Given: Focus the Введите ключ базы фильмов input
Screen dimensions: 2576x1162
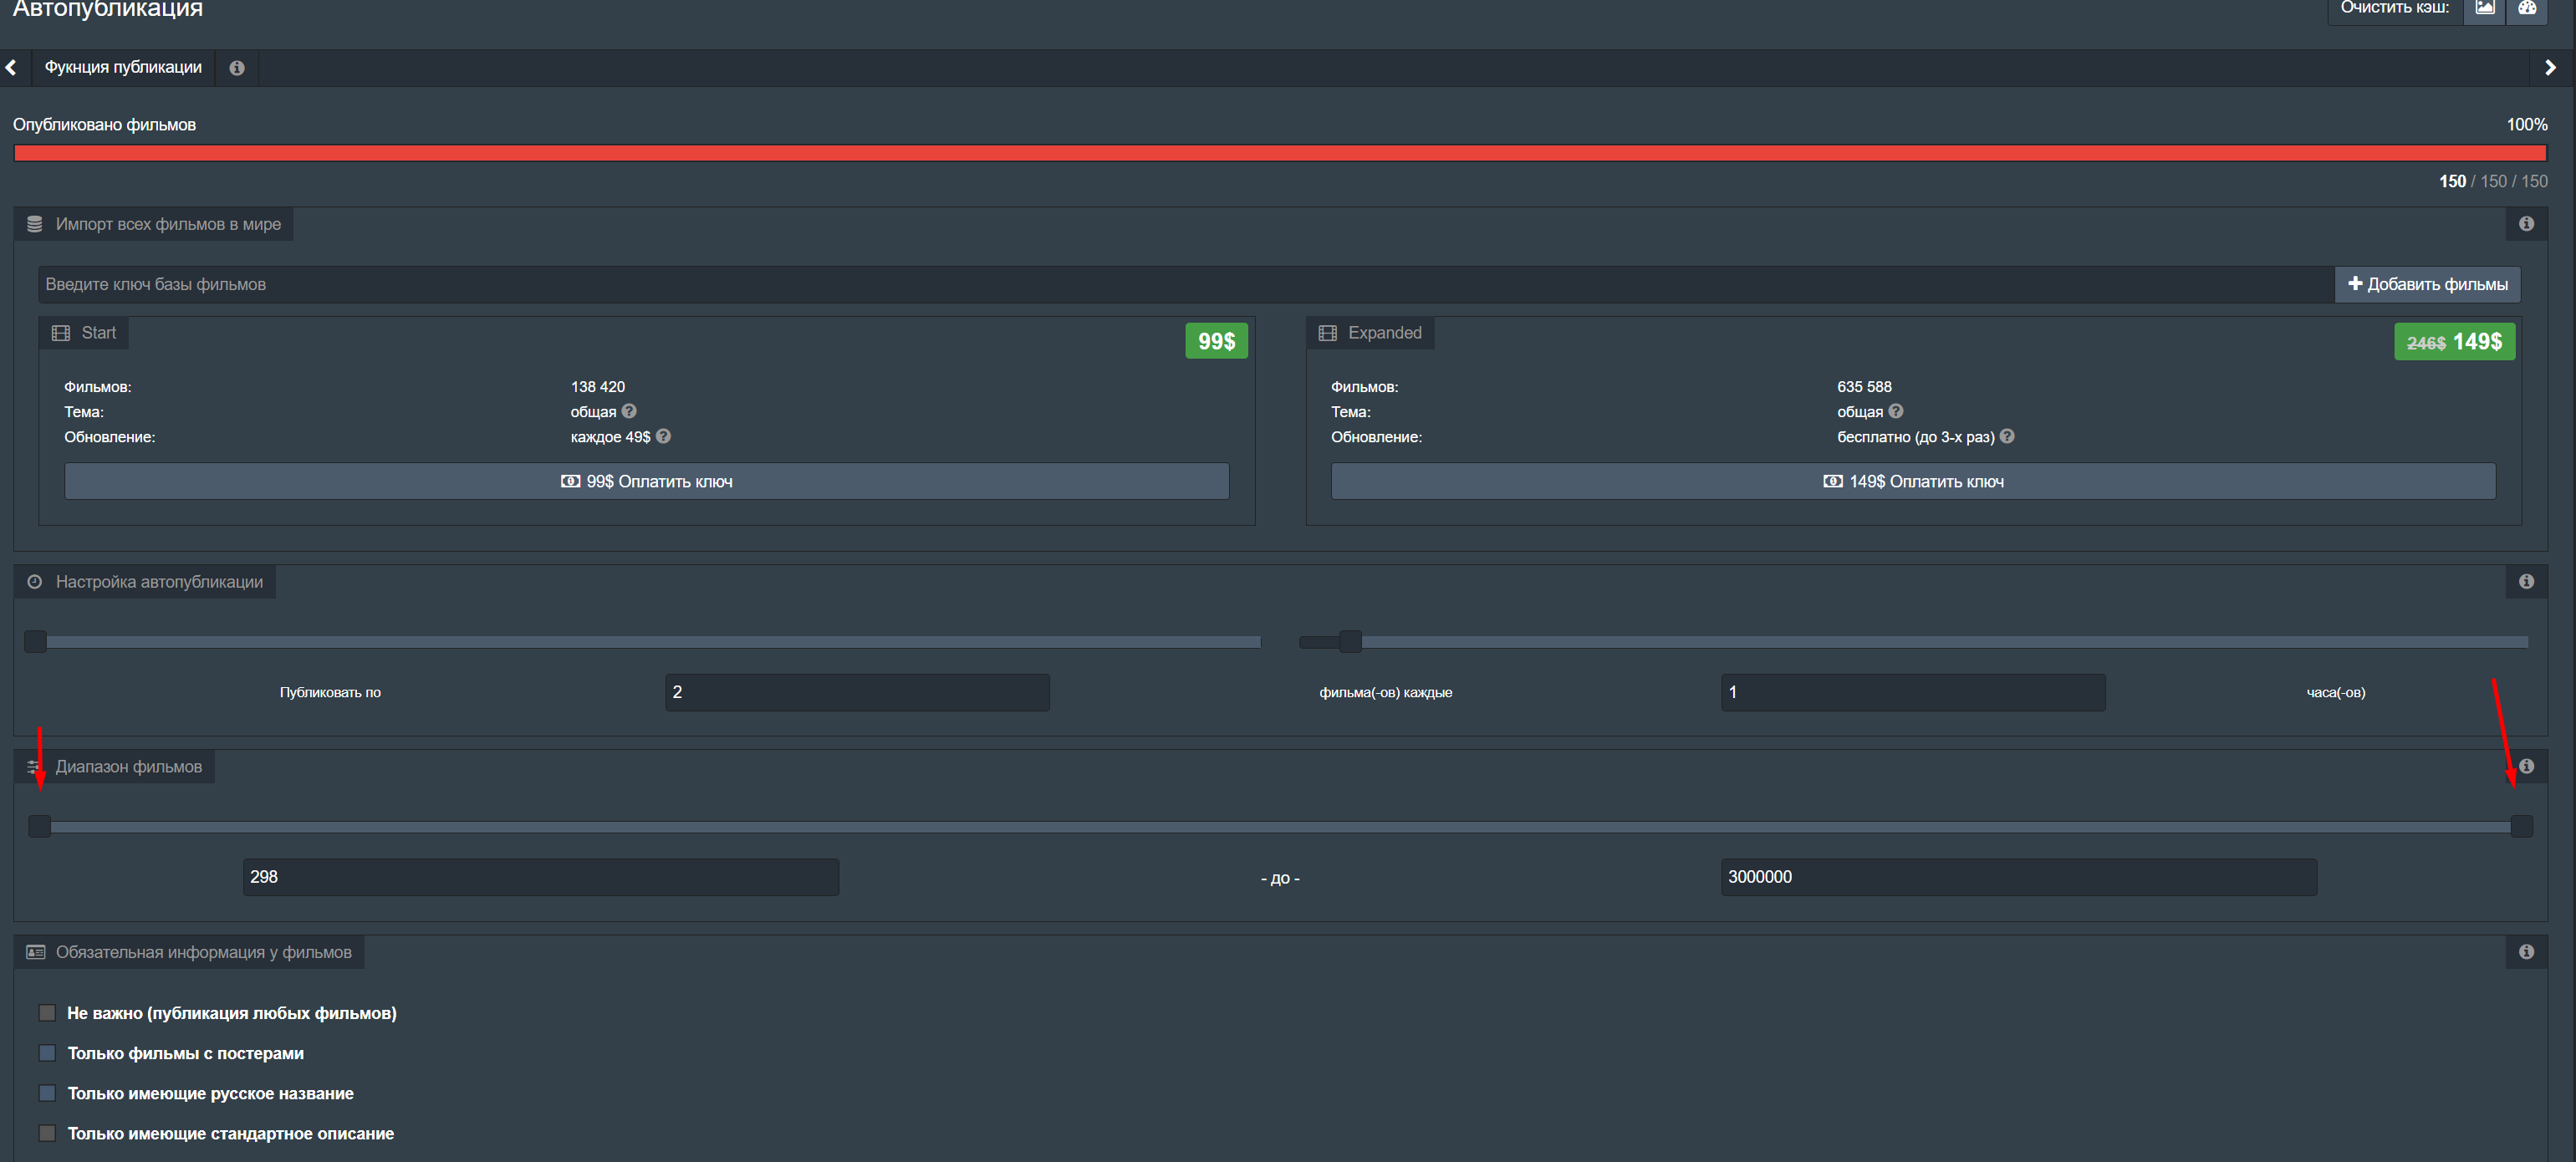Looking at the screenshot, I should pyautogui.click(x=1187, y=284).
